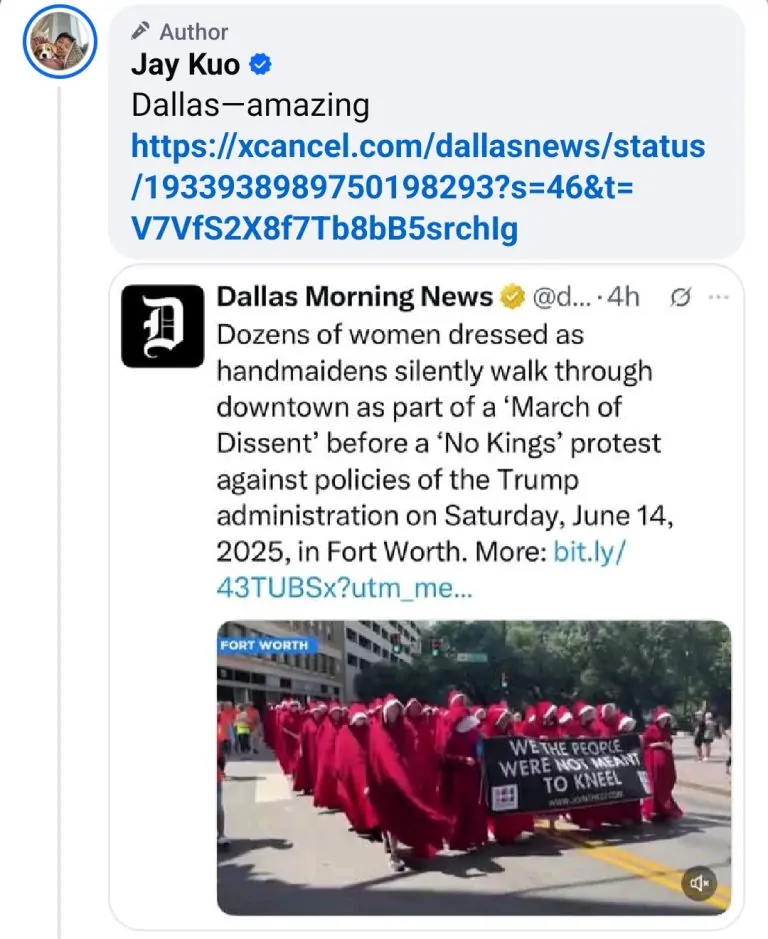Open the Dallas Morning News account name
The height and width of the screenshot is (939, 768).
tap(355, 297)
